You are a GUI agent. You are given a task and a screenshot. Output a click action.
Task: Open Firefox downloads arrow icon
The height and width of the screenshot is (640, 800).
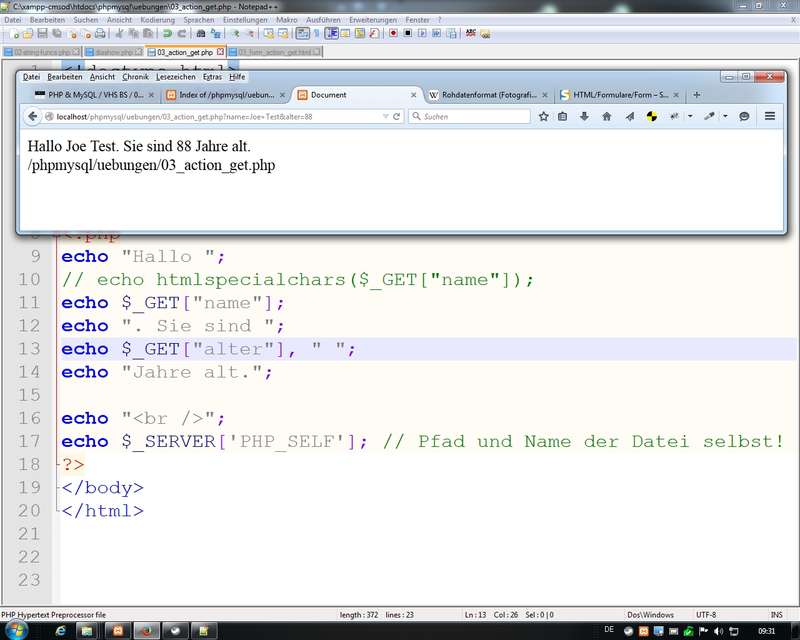pyautogui.click(x=584, y=117)
